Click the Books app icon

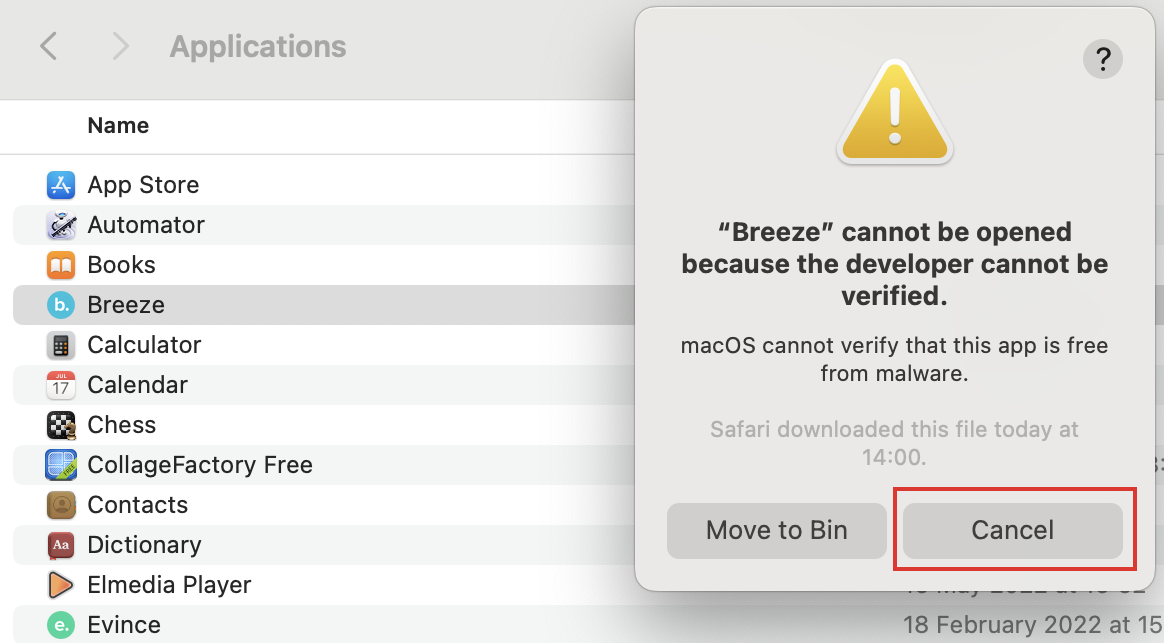point(62,265)
